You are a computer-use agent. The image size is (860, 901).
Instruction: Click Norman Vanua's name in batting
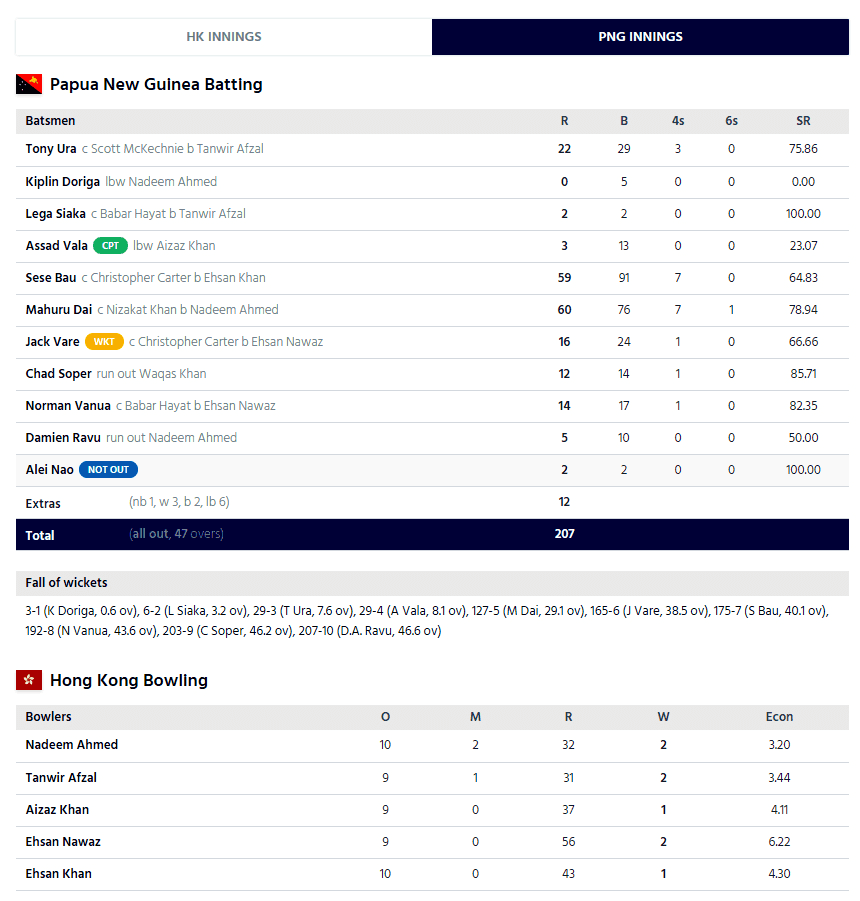[62, 406]
